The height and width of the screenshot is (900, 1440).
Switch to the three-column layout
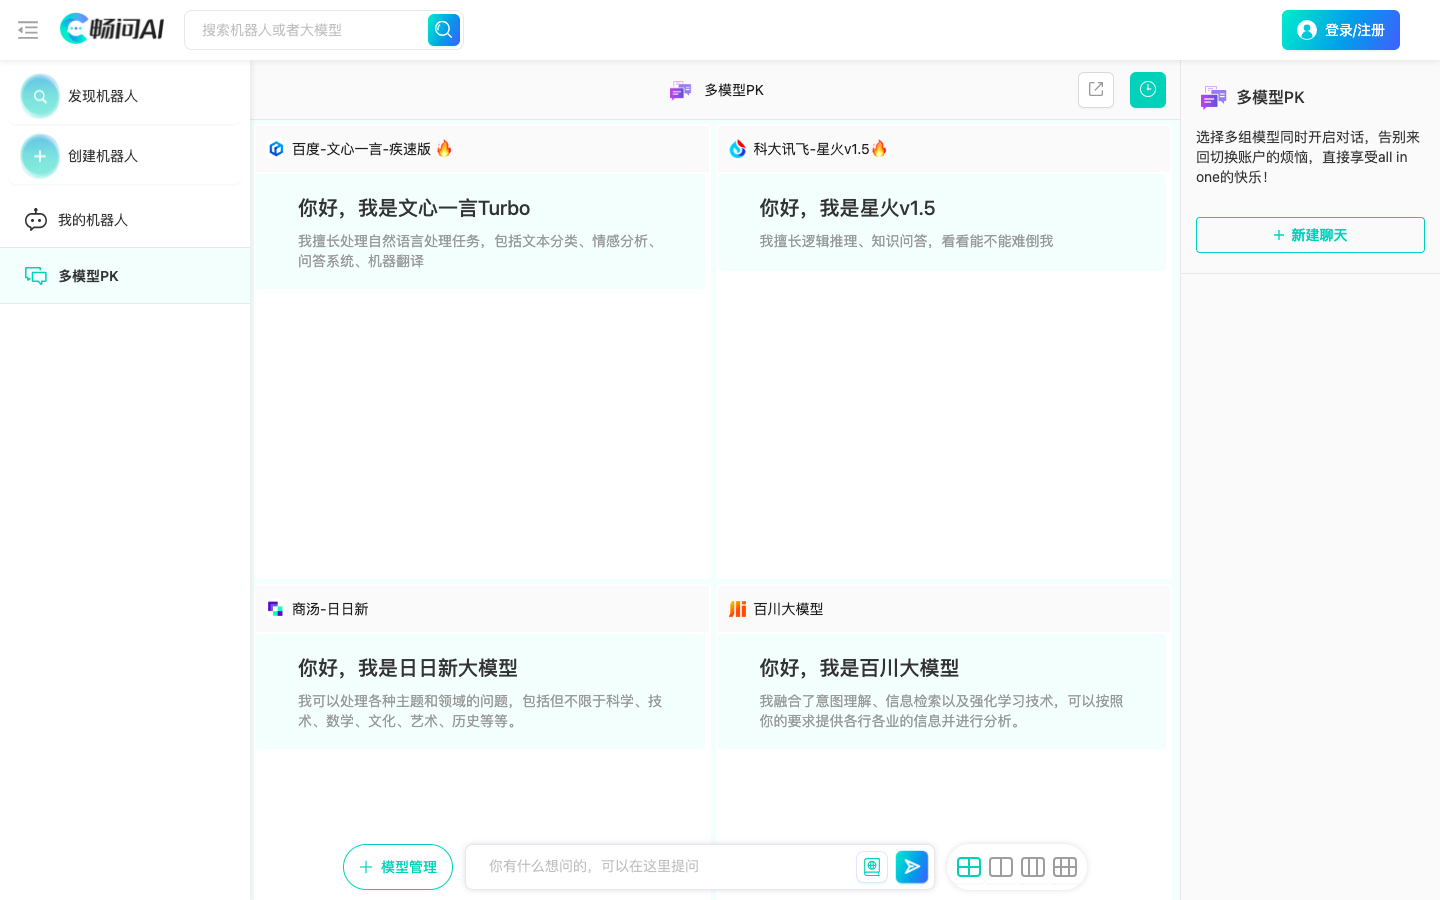[1033, 867]
